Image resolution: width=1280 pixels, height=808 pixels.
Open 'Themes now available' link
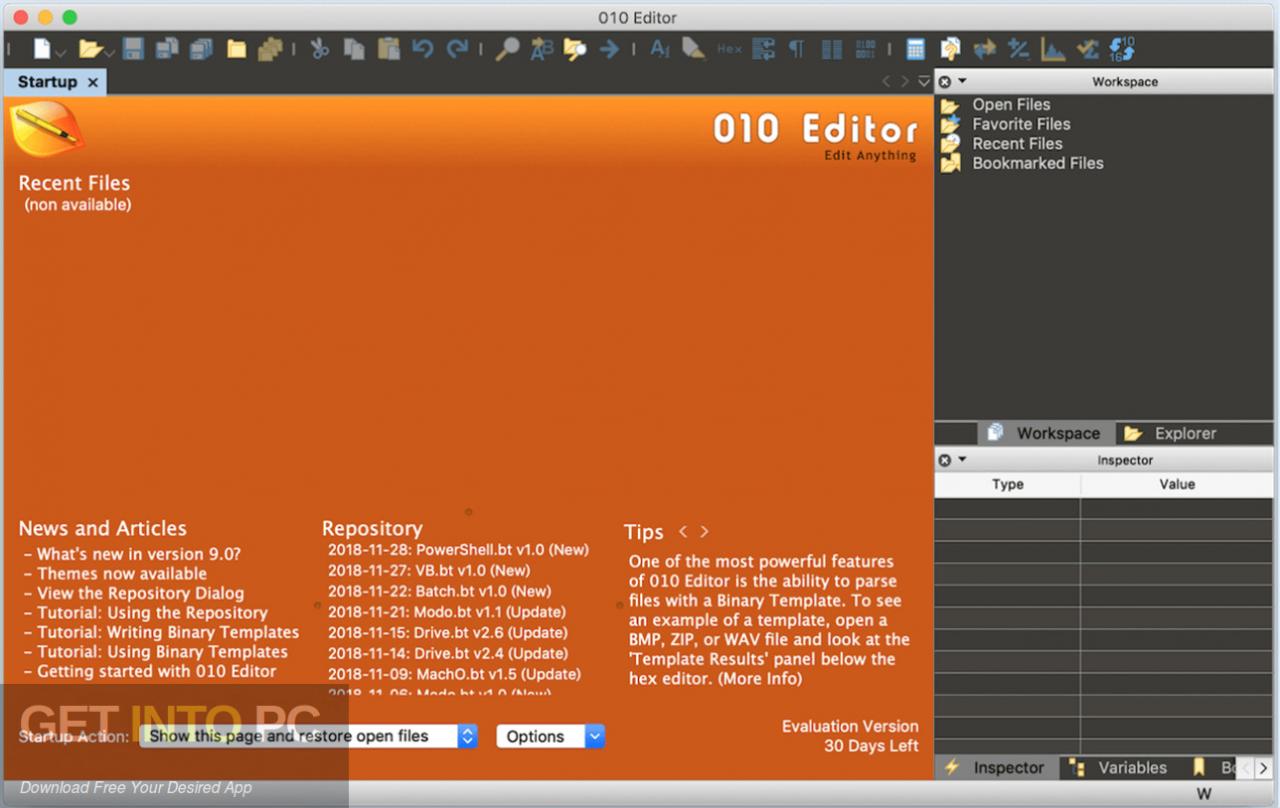(122, 574)
